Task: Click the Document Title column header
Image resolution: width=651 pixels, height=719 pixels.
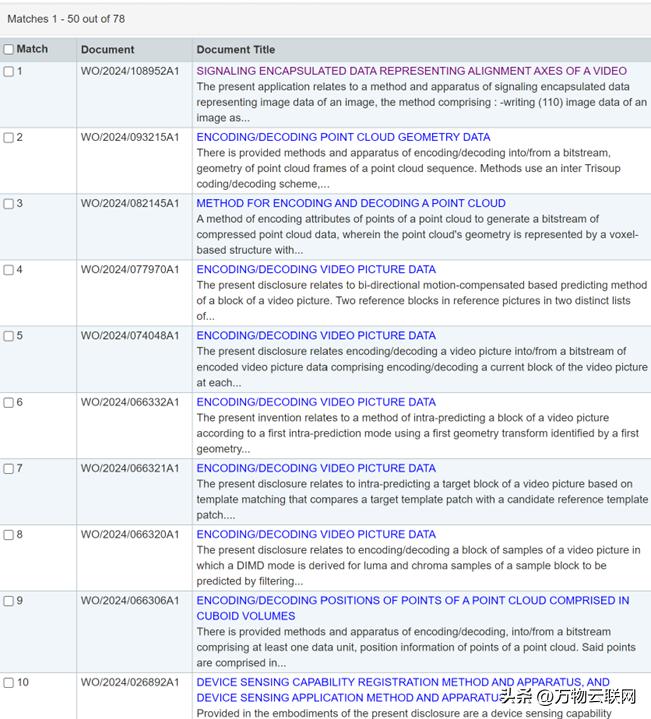Action: (236, 49)
